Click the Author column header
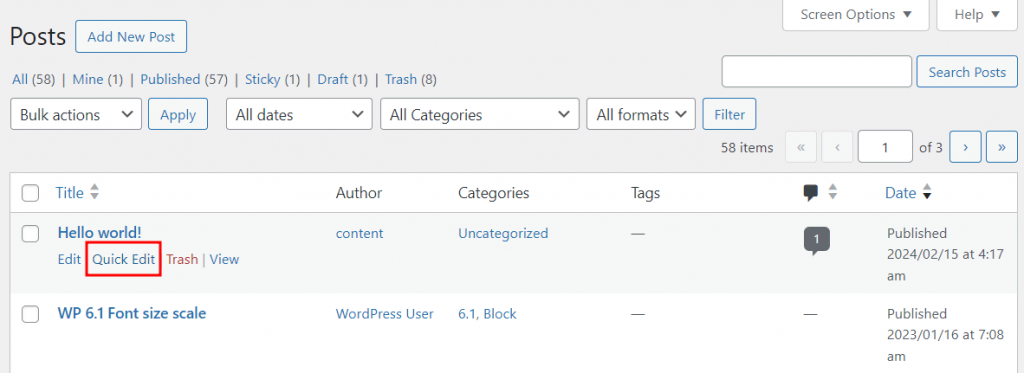The image size is (1024, 373). point(359,193)
